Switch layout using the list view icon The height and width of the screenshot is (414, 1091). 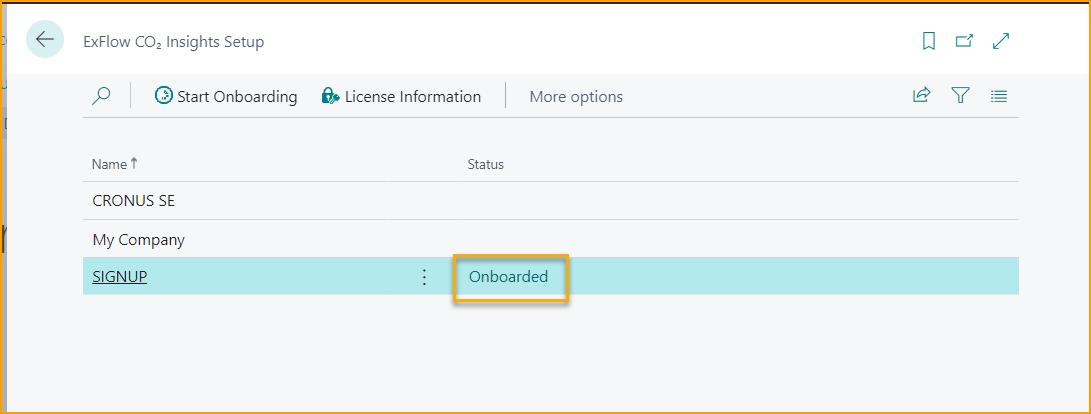tap(998, 96)
